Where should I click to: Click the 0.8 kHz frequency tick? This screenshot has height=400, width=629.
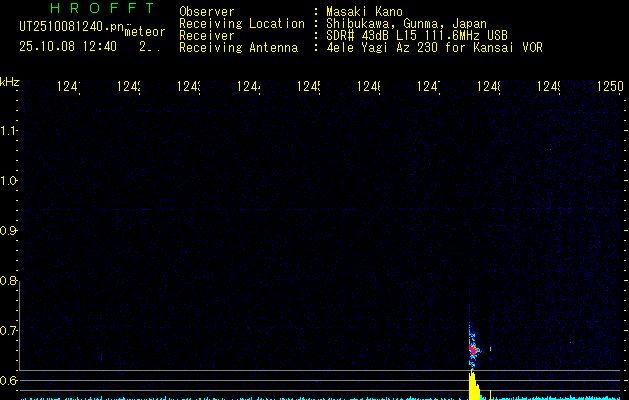click(10, 281)
